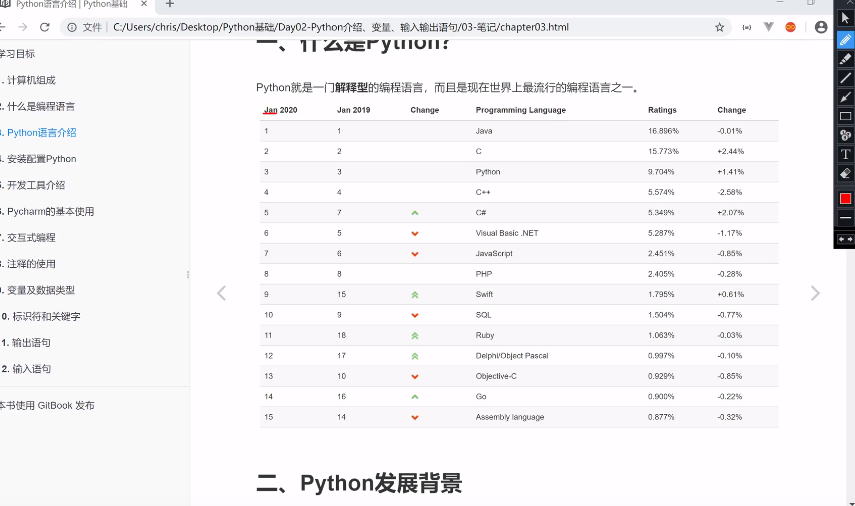Select the highlighter marker tool
The image size is (855, 506).
[845, 59]
